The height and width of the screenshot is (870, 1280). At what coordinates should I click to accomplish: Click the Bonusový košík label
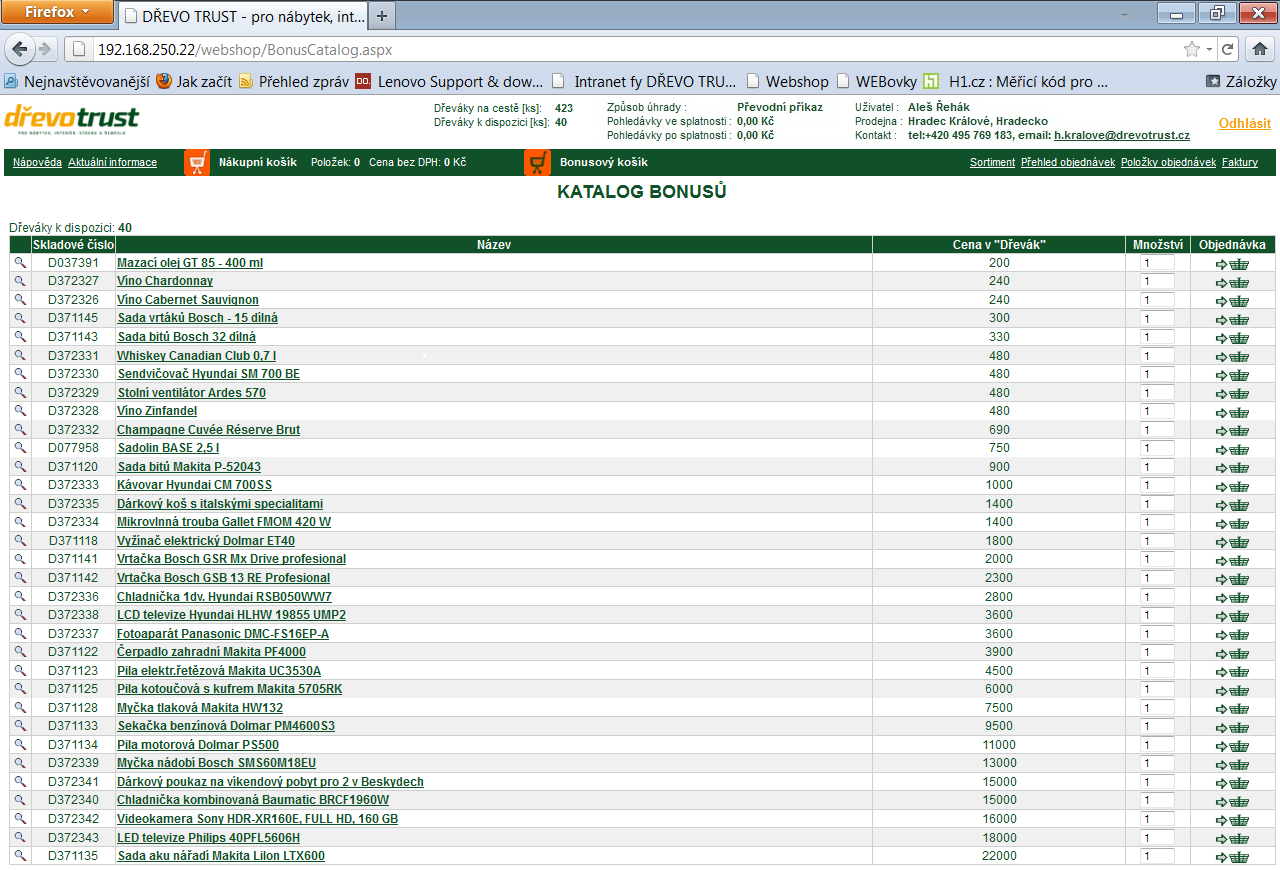coord(603,162)
